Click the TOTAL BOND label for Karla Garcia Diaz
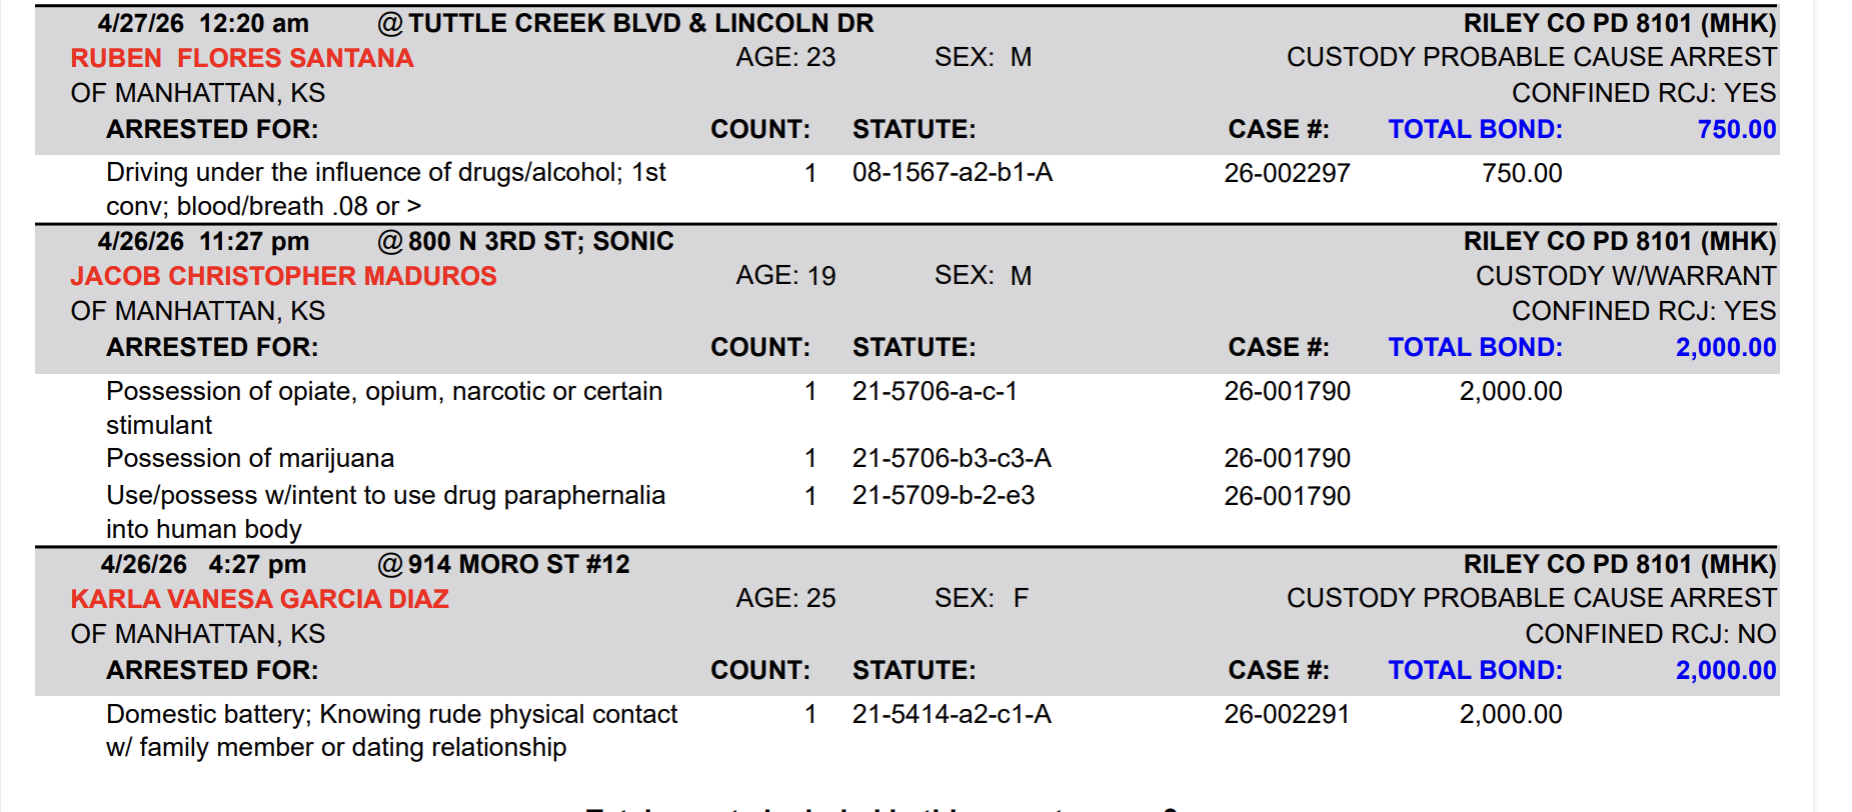 pyautogui.click(x=1474, y=670)
